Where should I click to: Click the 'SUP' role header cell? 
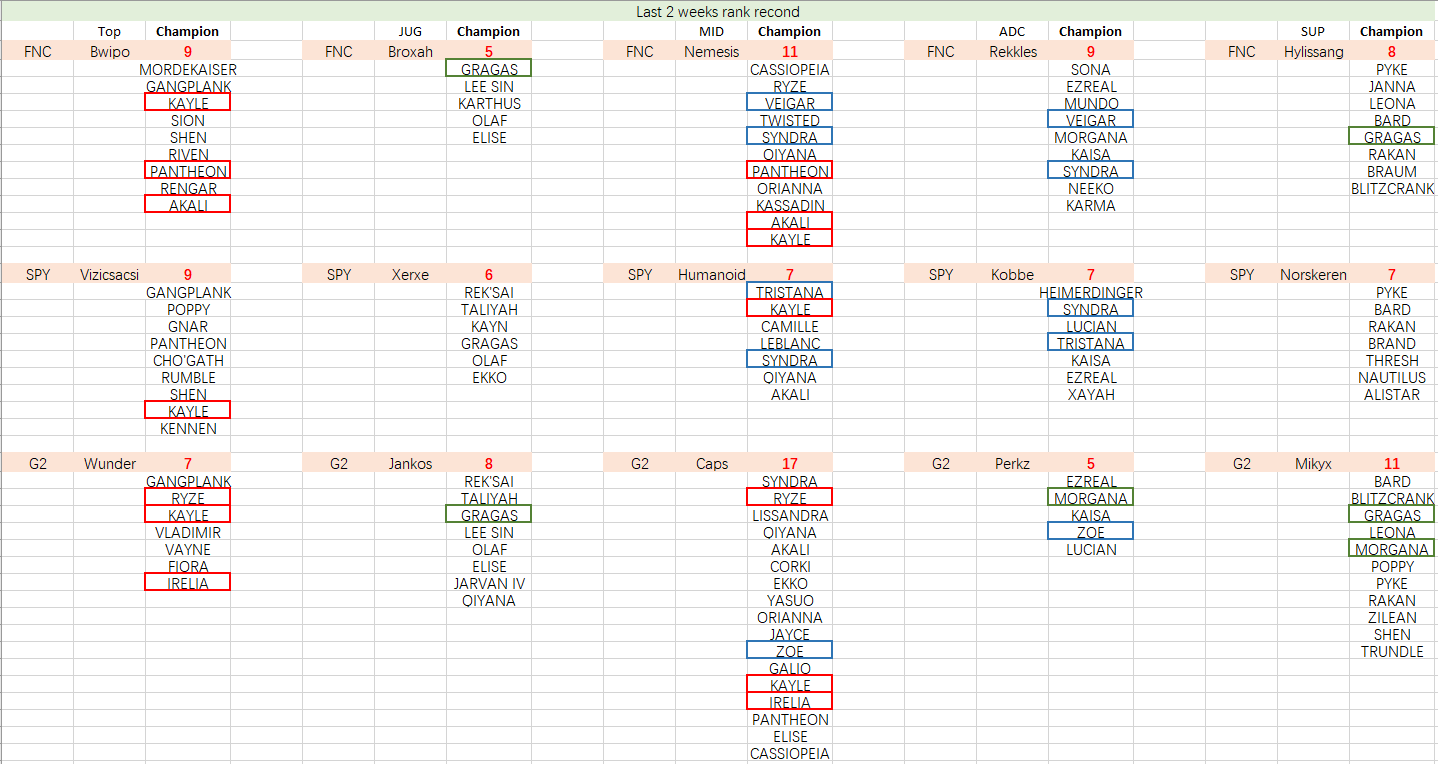pyautogui.click(x=1313, y=32)
